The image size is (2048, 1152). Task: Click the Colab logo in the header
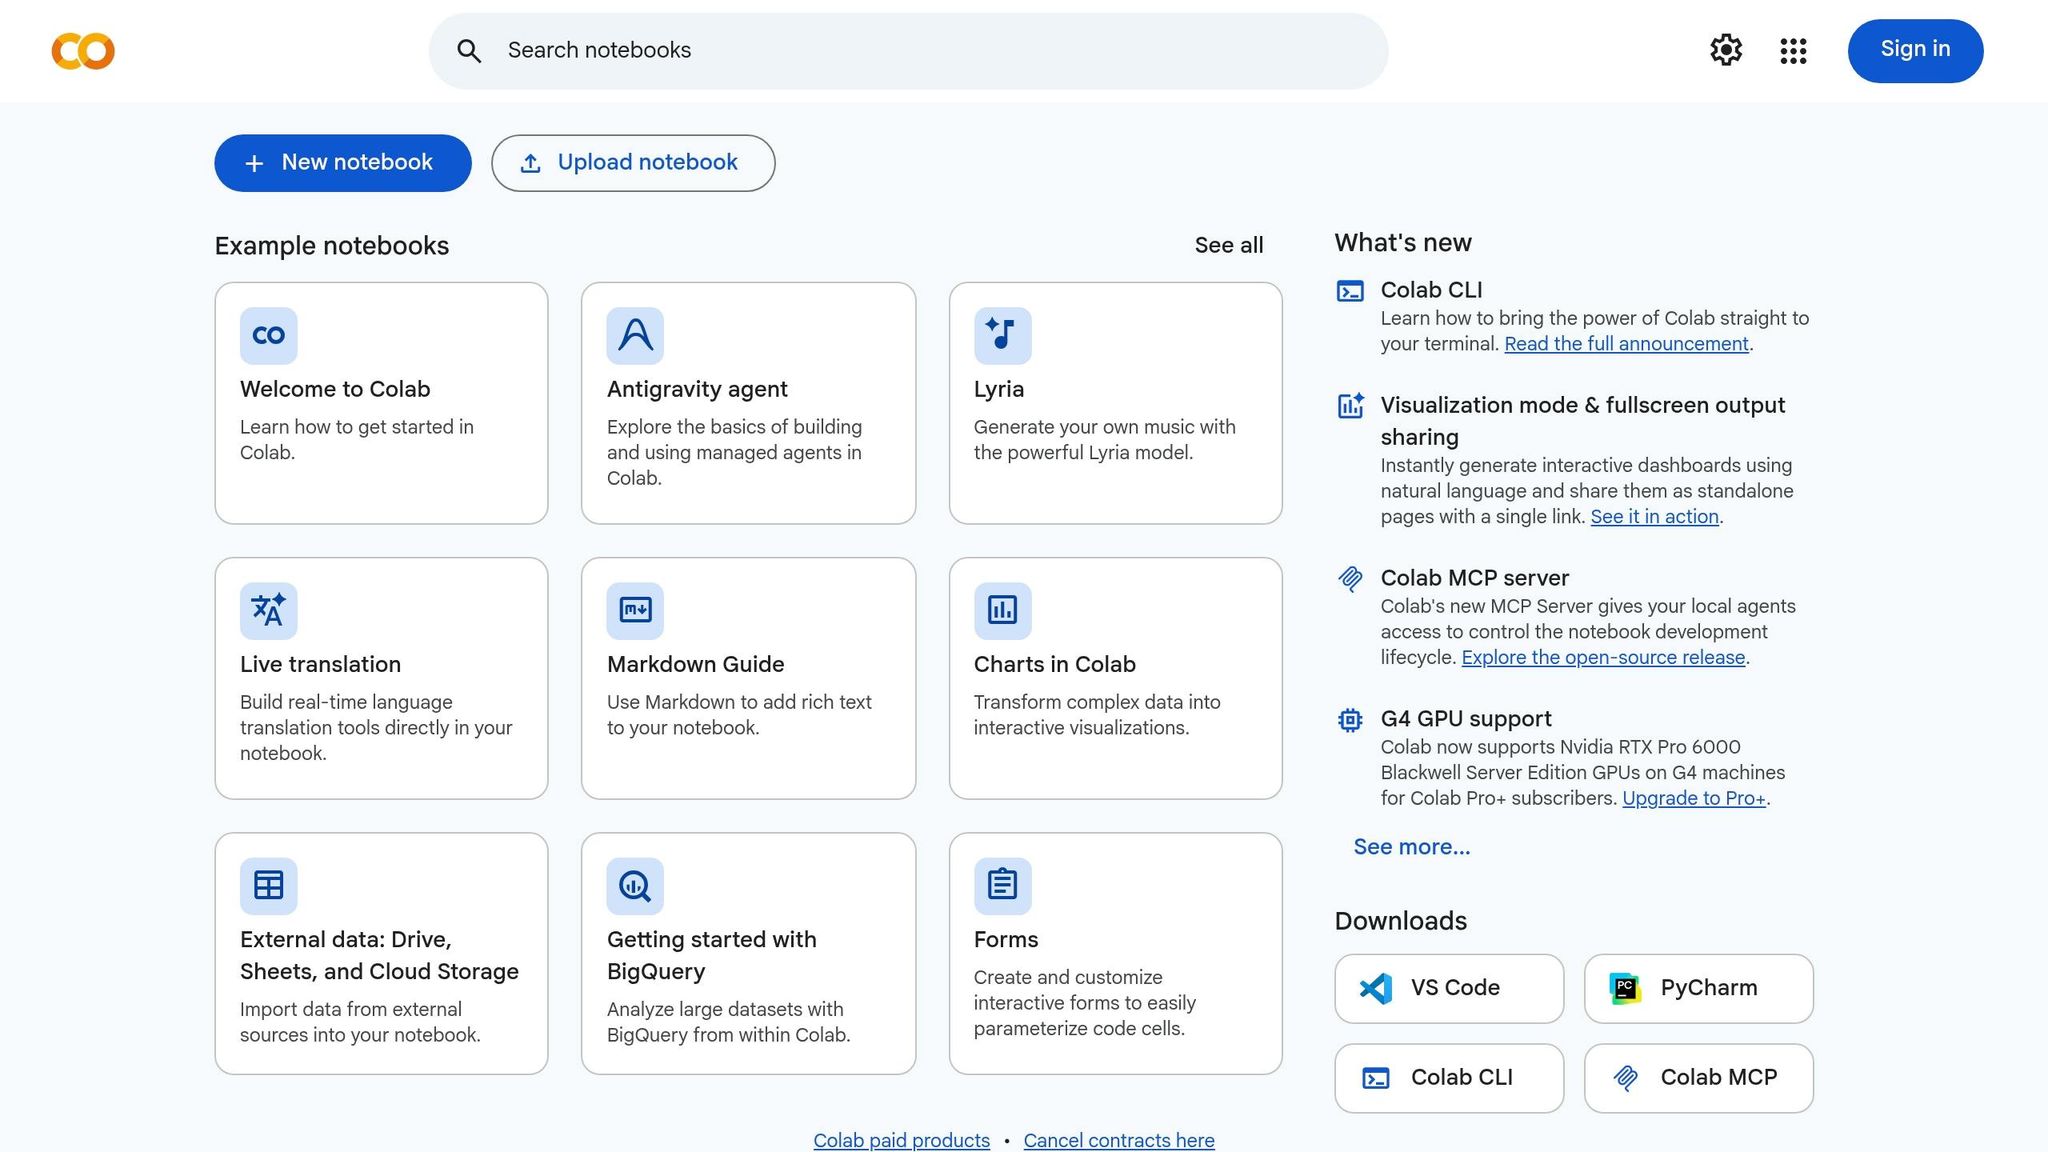[83, 51]
